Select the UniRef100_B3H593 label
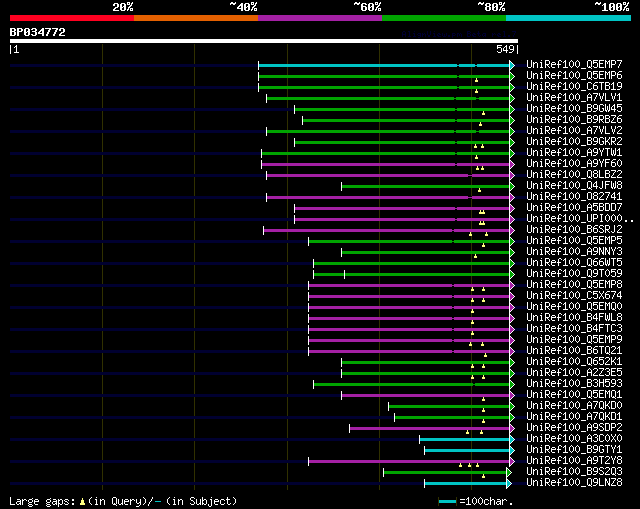Image resolution: width=640 pixels, height=509 pixels. [574, 384]
